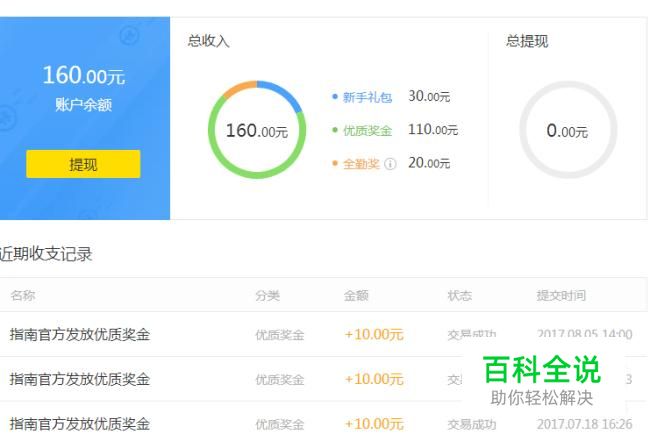
Task: Open the 全勤奖 income link
Action: coord(362,163)
